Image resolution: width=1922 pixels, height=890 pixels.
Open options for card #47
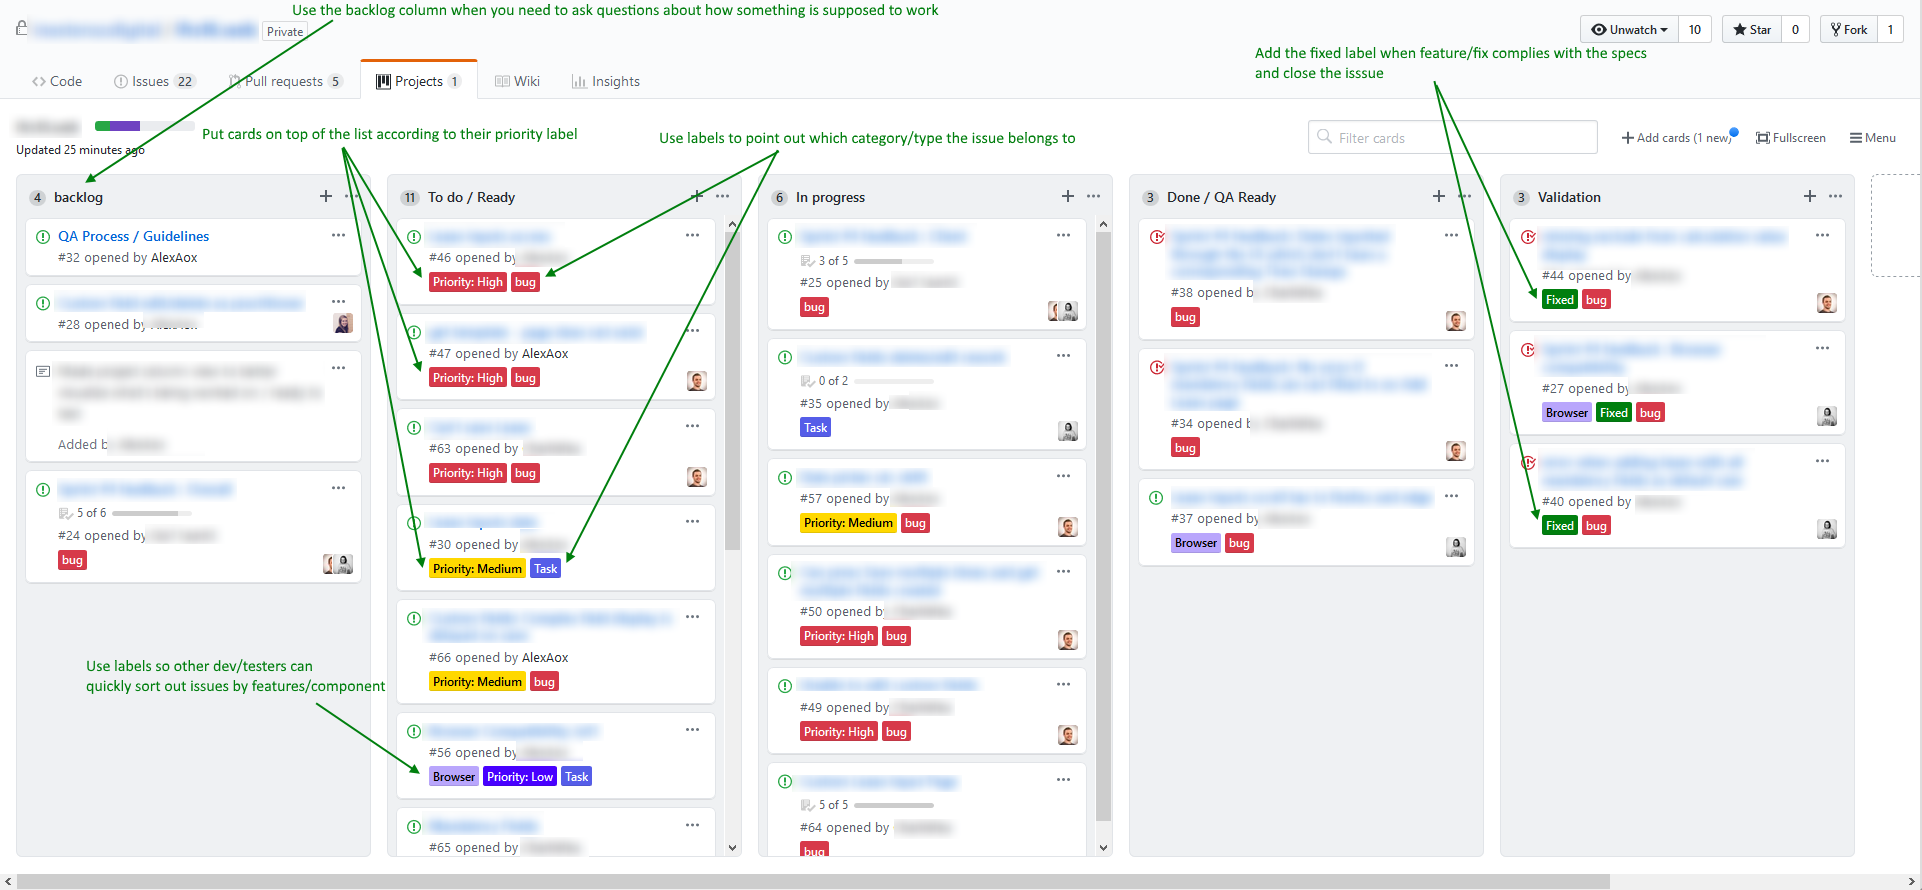coord(692,330)
